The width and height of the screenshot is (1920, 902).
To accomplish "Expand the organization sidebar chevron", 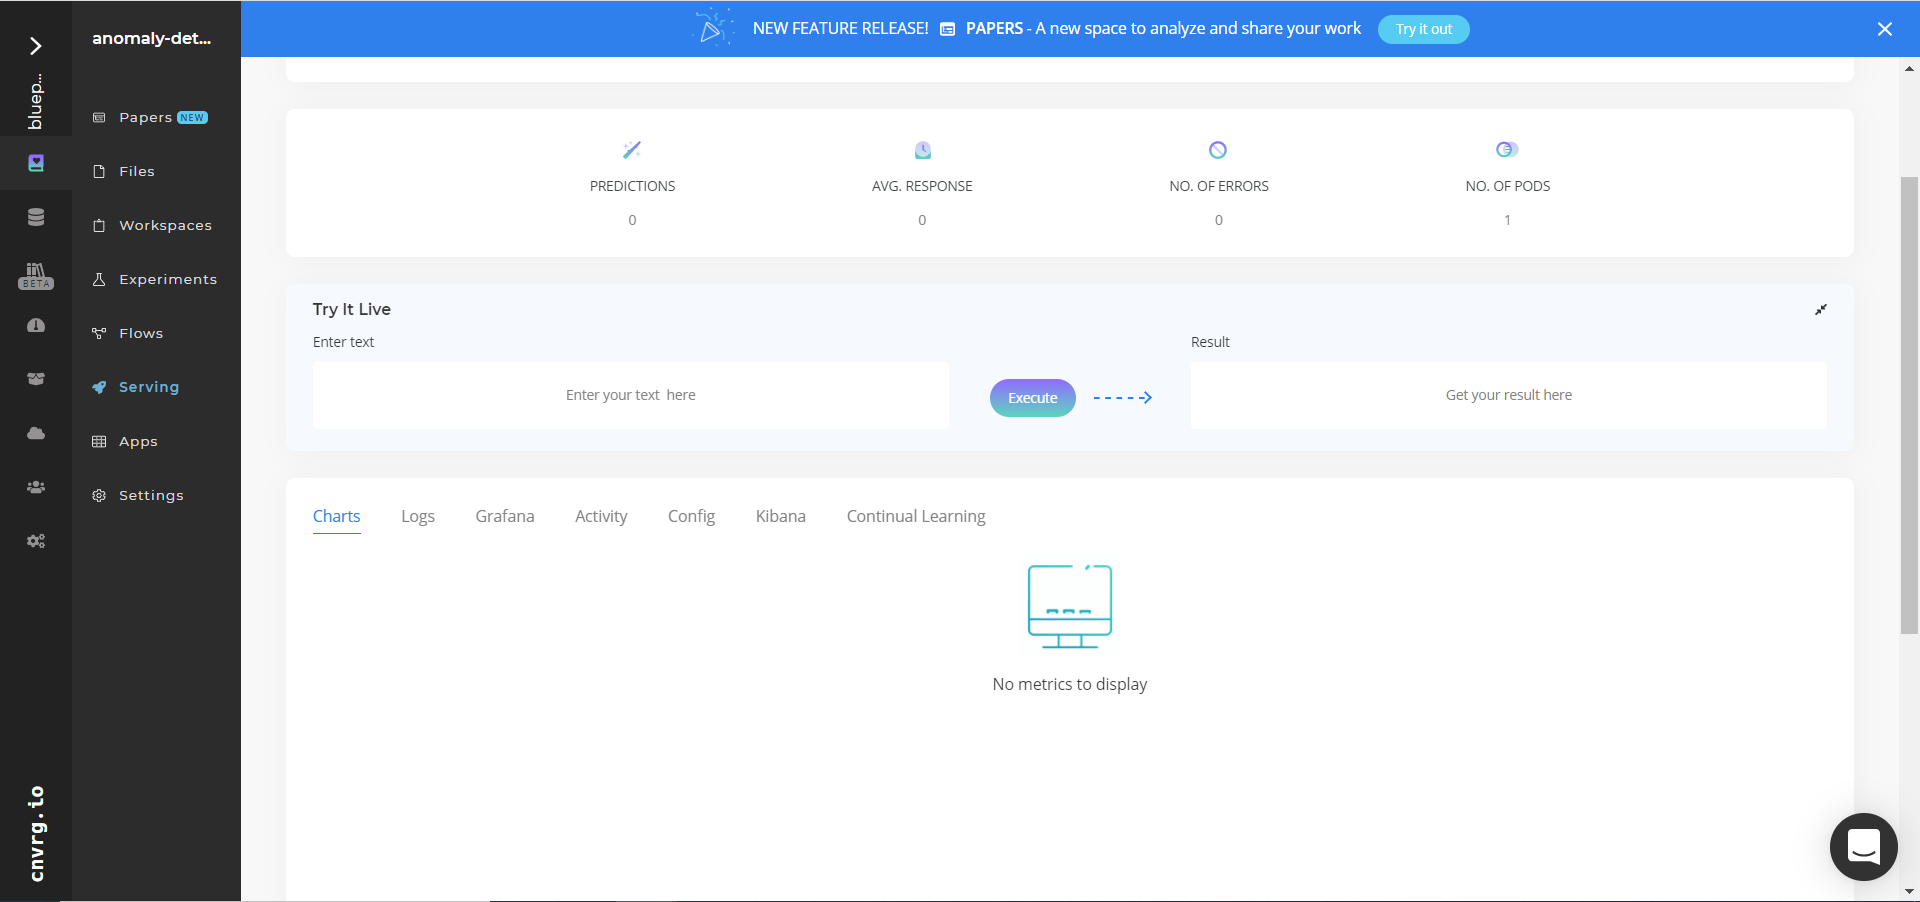I will [x=36, y=46].
